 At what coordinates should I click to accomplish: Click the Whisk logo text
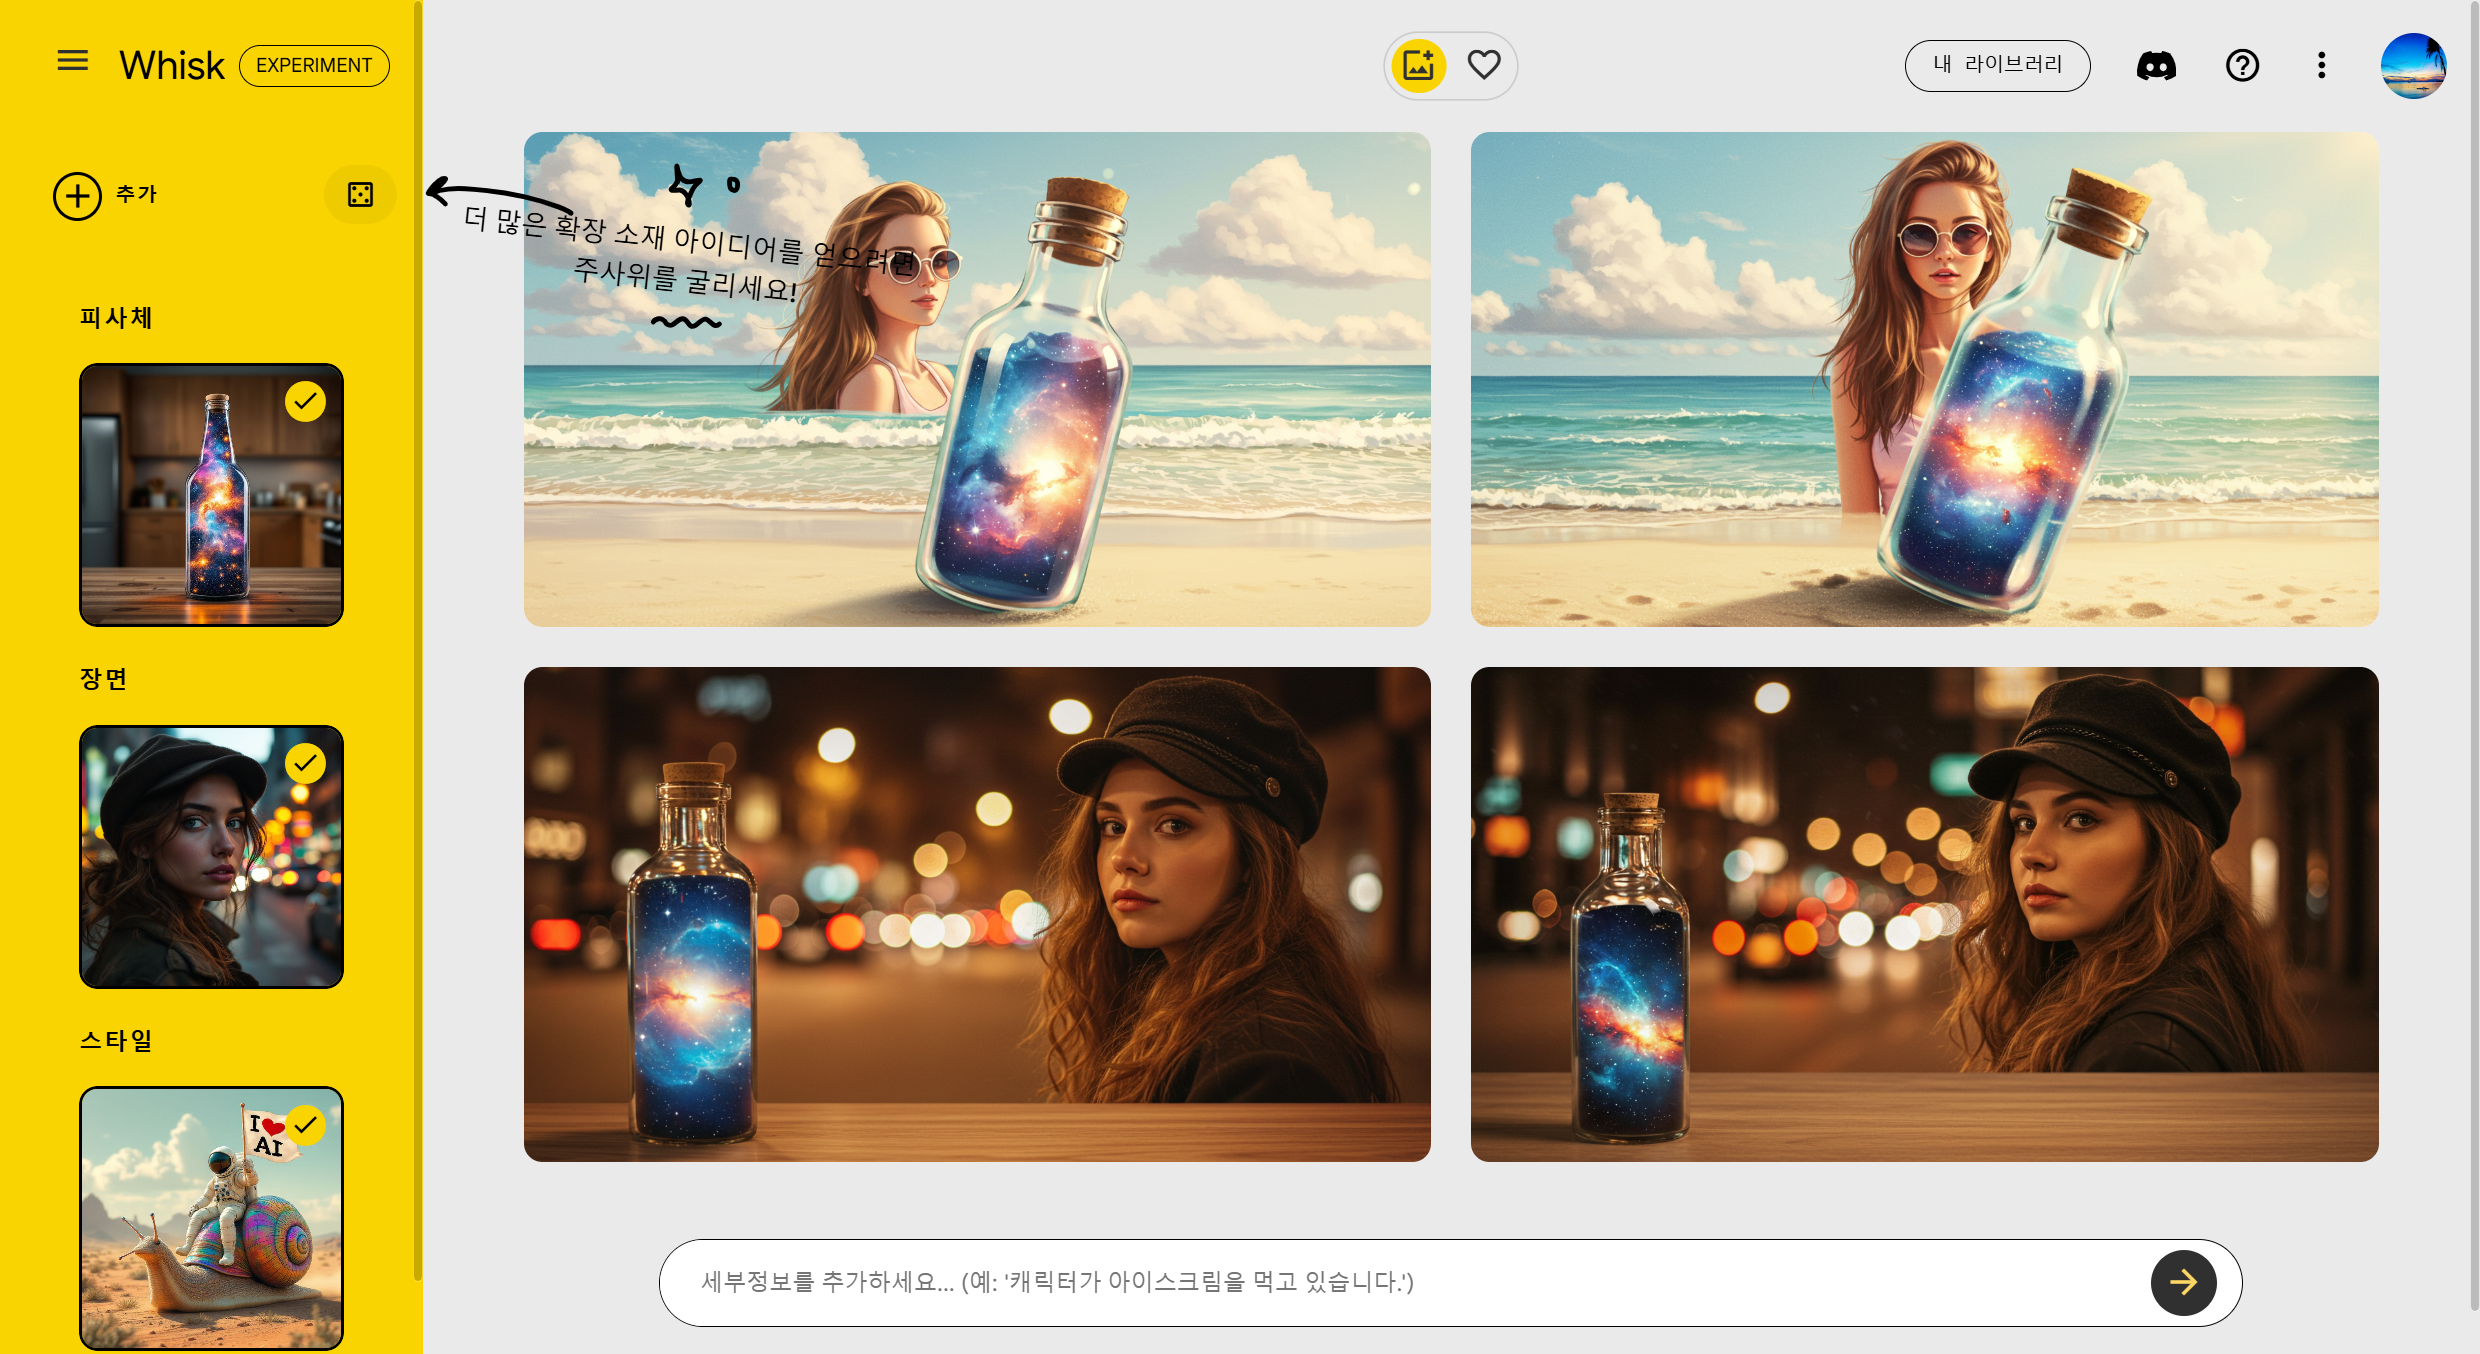172,66
